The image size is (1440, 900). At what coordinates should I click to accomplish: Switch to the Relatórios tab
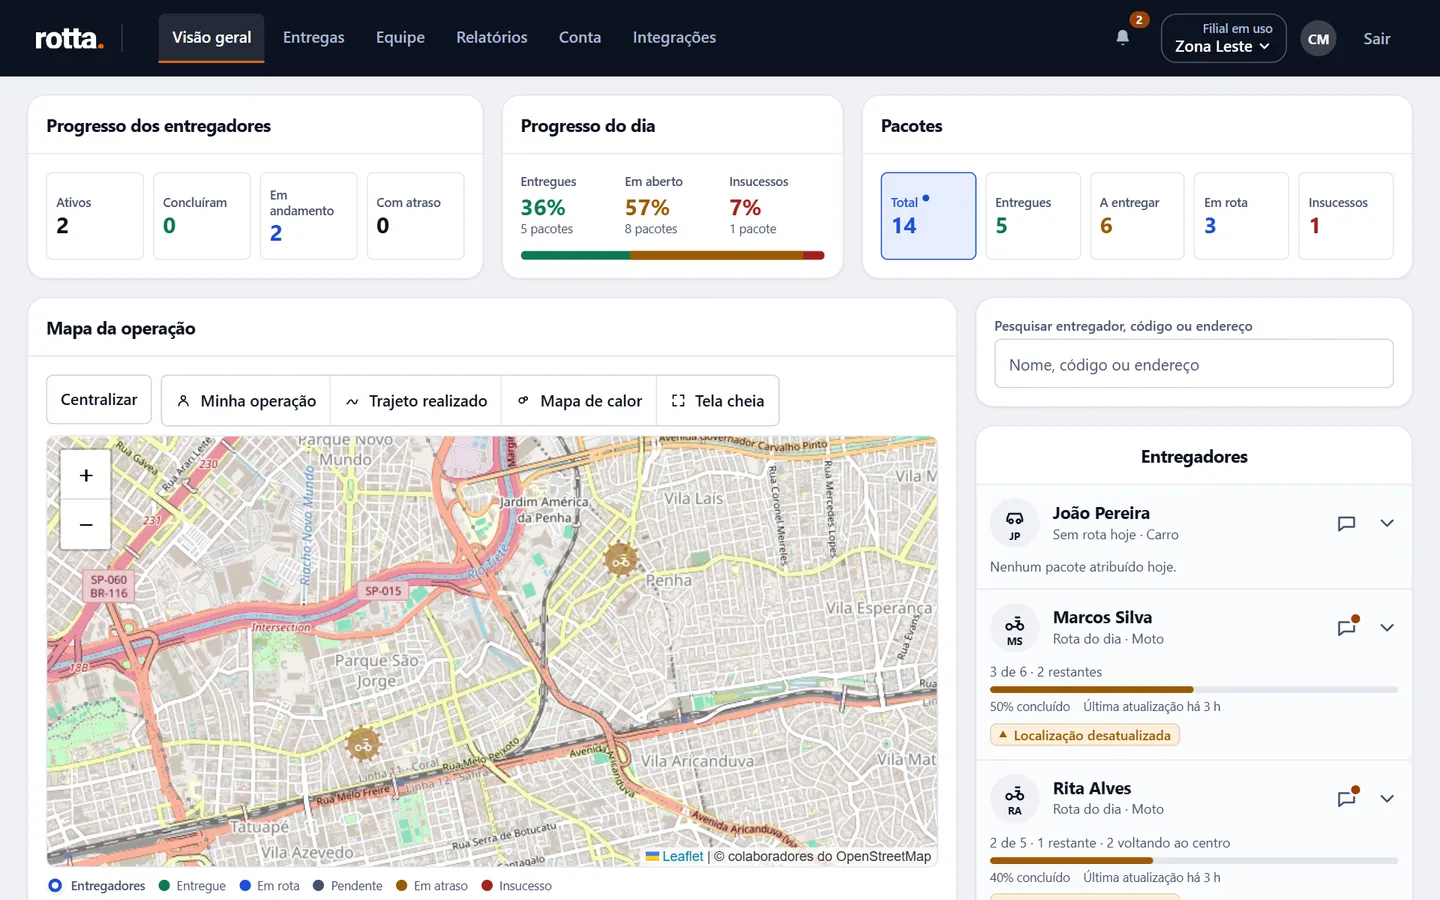tap(492, 38)
